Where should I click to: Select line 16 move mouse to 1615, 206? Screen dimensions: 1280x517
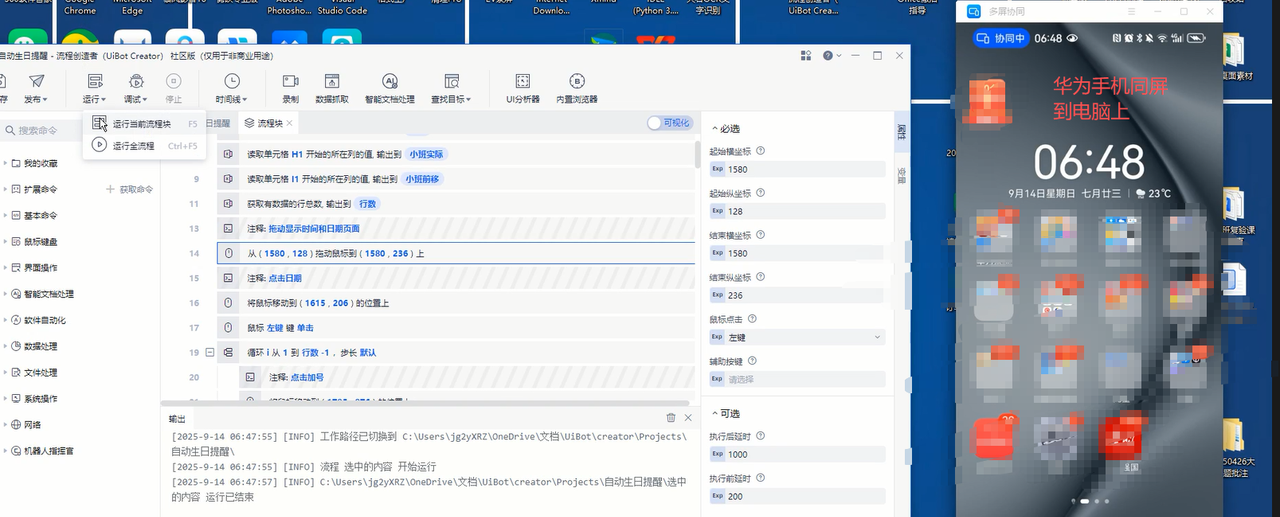[455, 303]
